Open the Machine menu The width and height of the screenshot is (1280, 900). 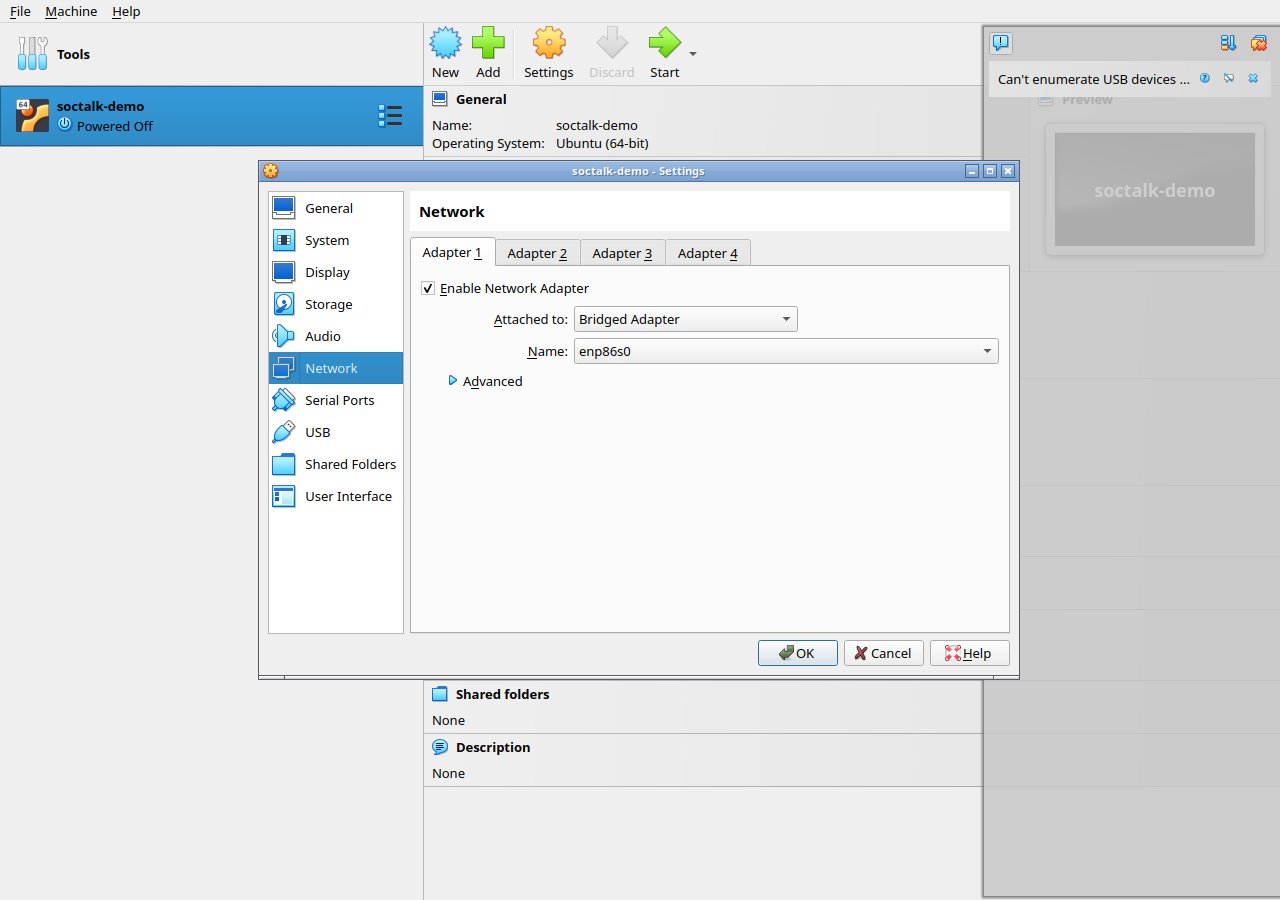coord(71,11)
